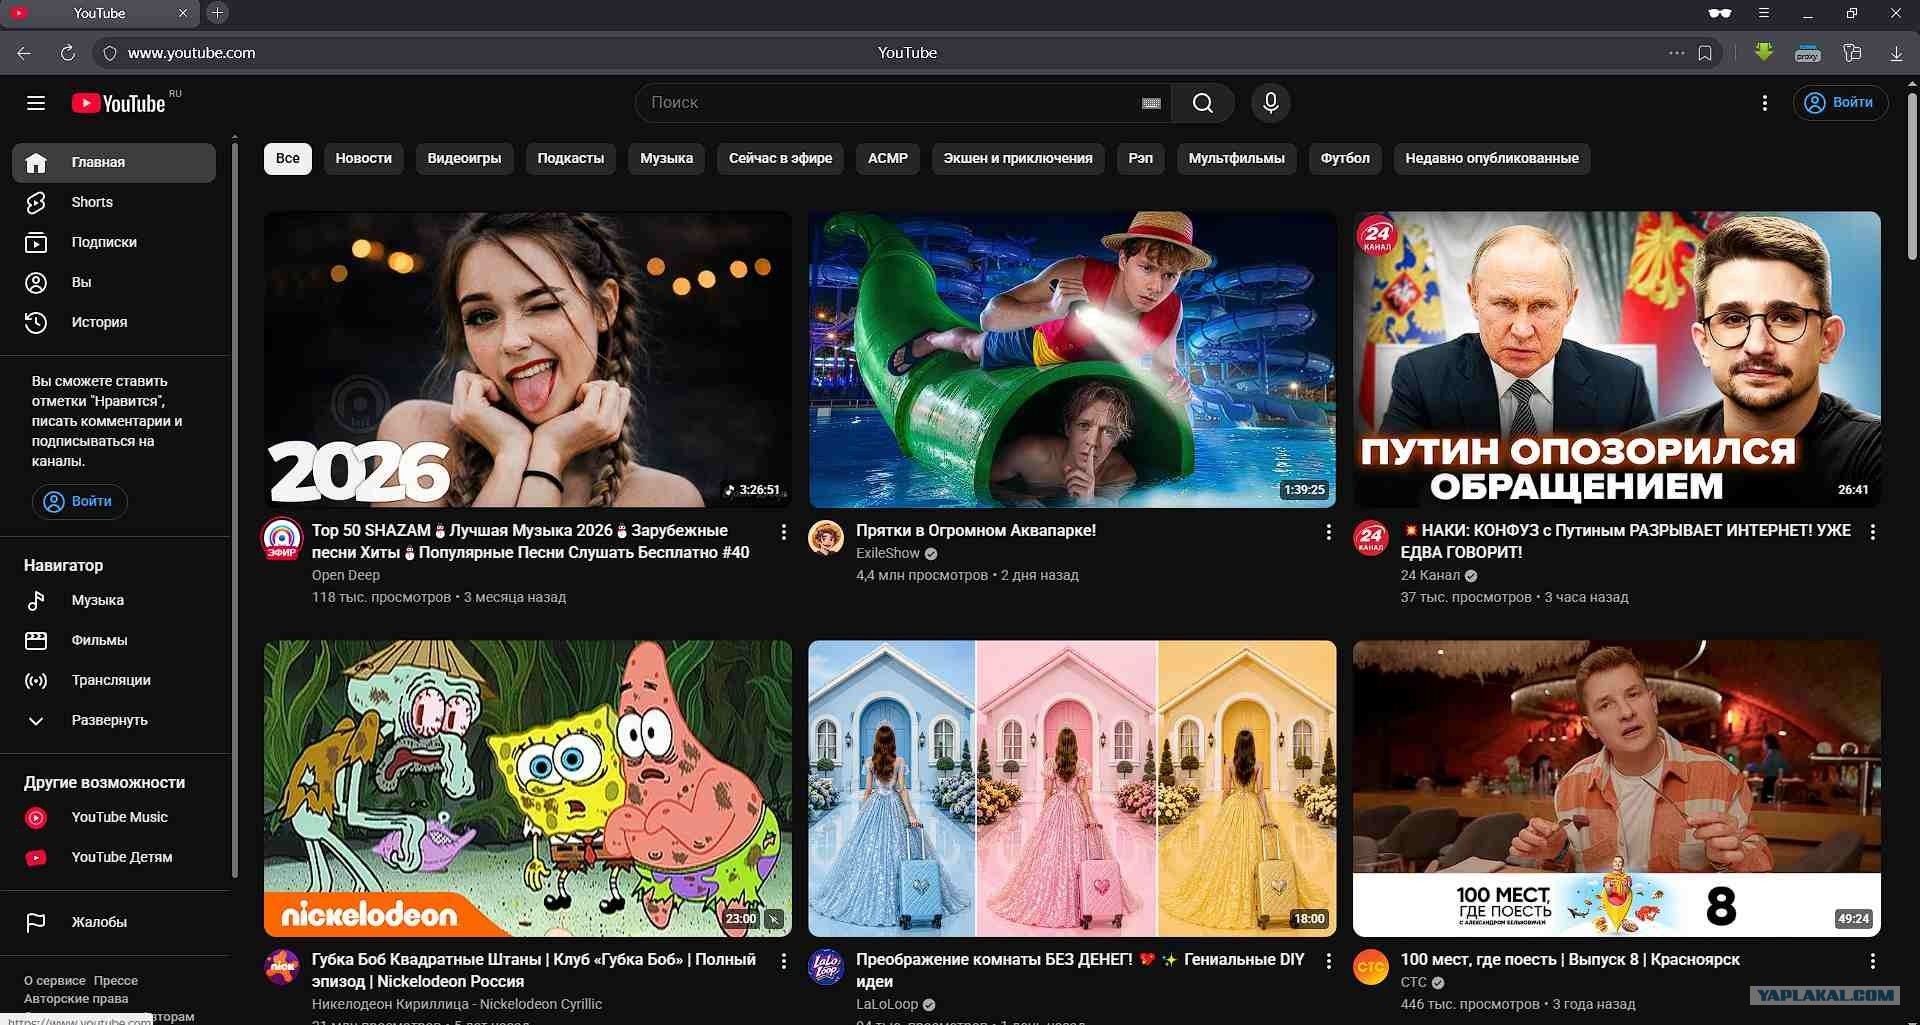Mute the Губка Боб thumbnail preview
Screen dimensions: 1920x1025
pyautogui.click(x=774, y=919)
